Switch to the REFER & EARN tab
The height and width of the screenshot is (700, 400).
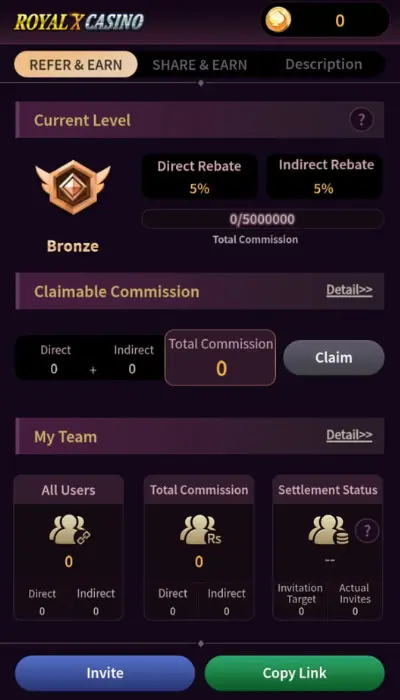(76, 65)
